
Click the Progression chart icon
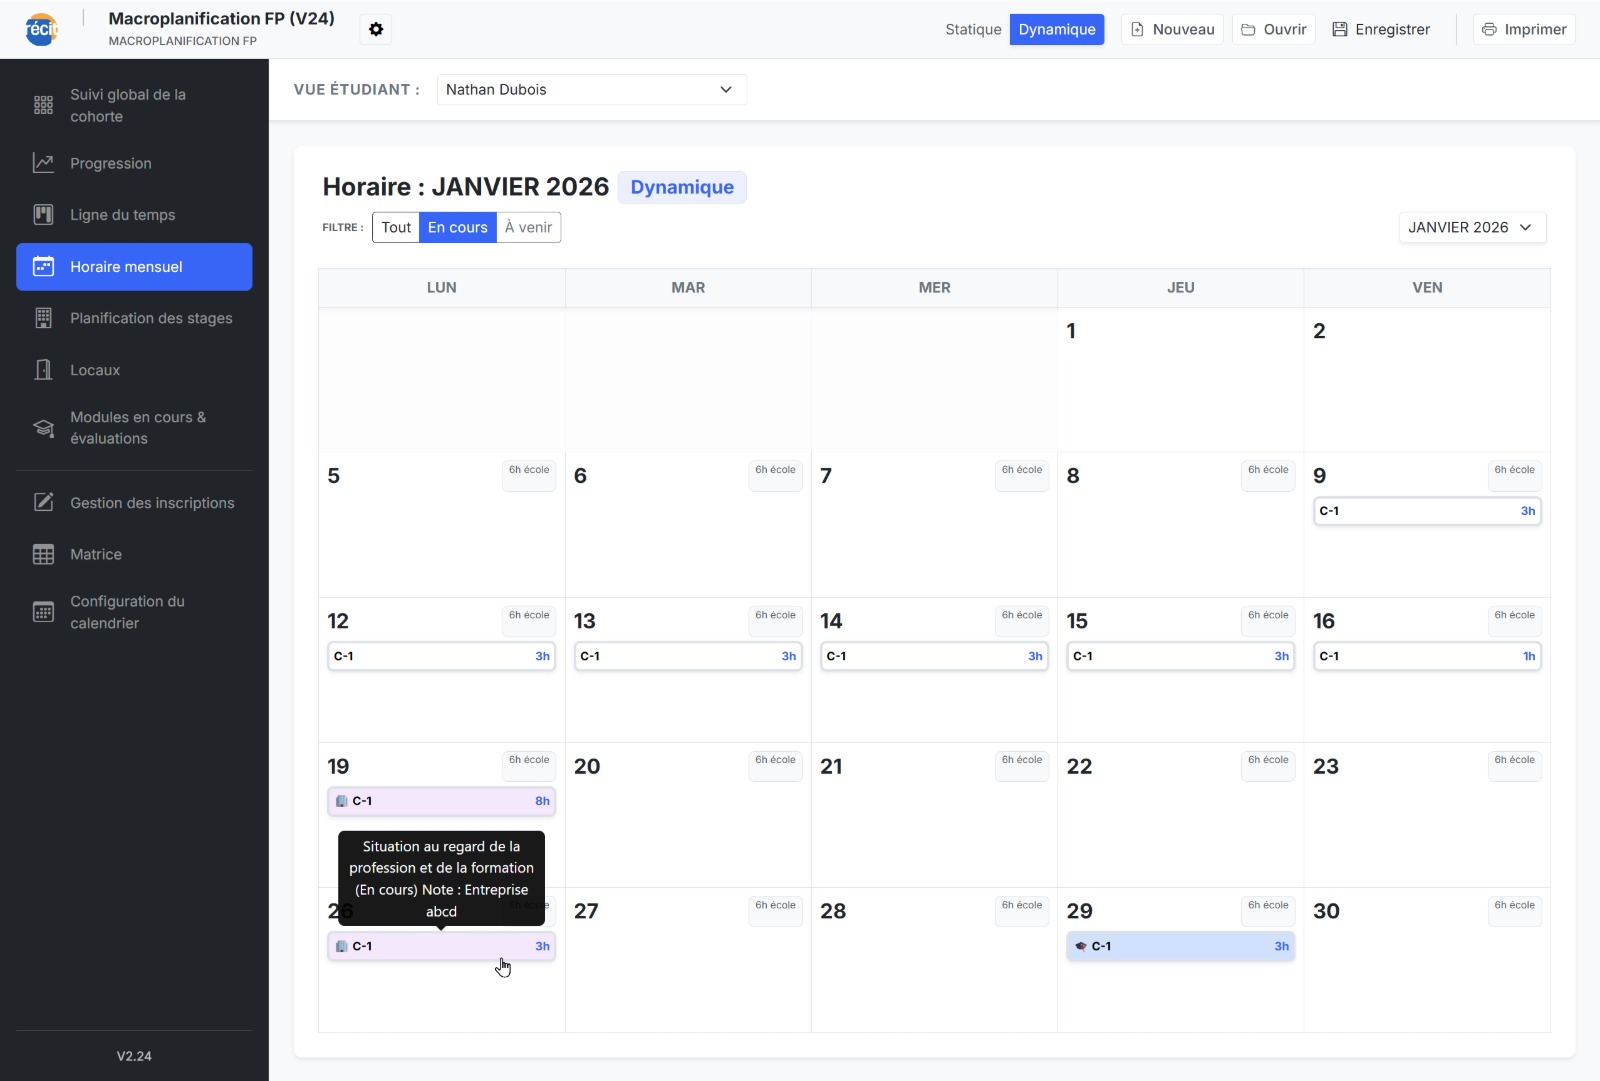pyautogui.click(x=43, y=163)
